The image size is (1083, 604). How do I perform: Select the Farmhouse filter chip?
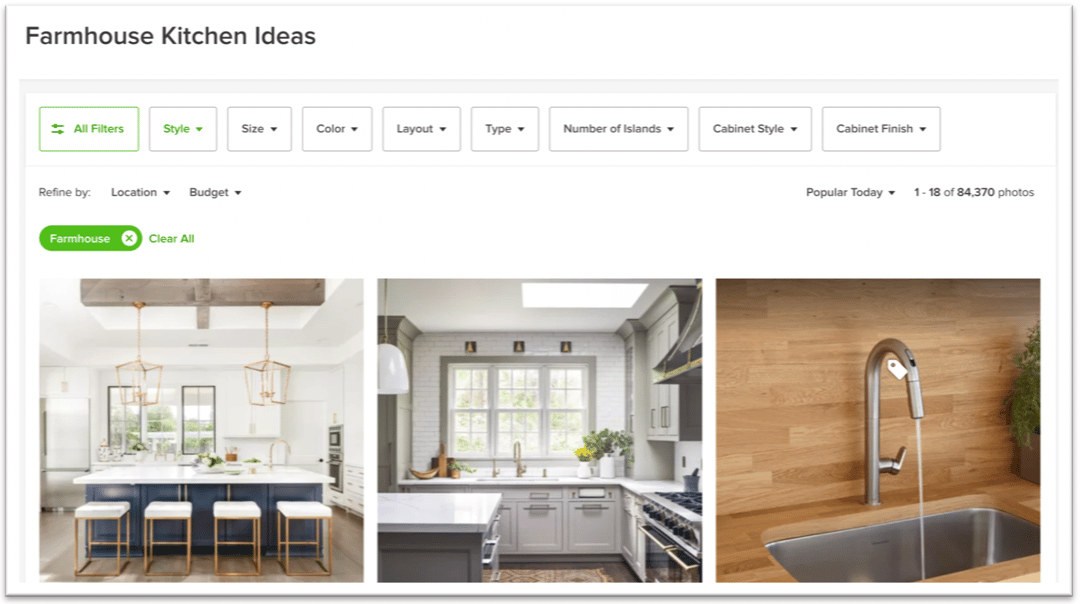[x=80, y=238]
